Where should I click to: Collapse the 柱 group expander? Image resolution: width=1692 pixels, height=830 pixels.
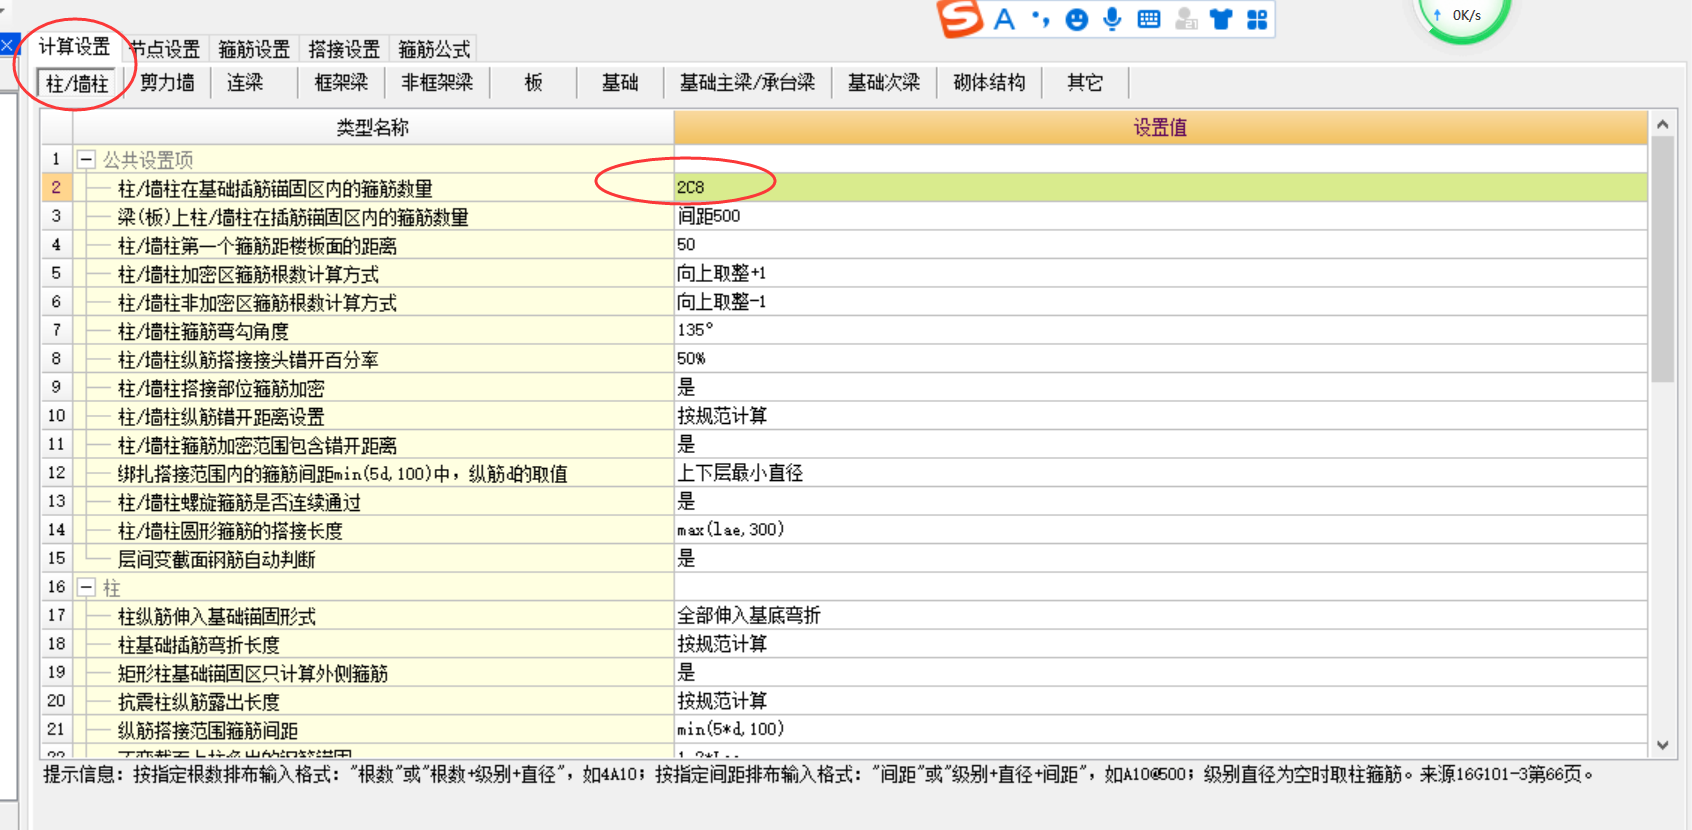click(x=86, y=588)
